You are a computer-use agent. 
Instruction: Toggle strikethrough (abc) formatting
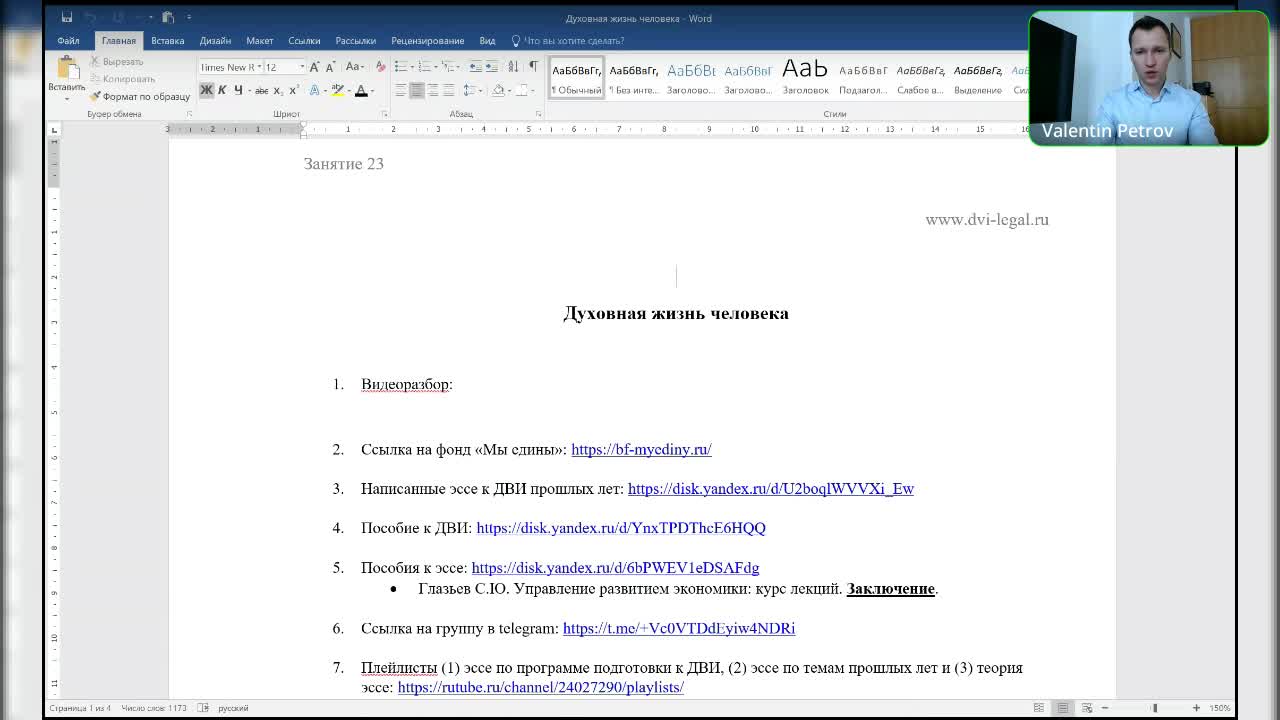click(261, 90)
